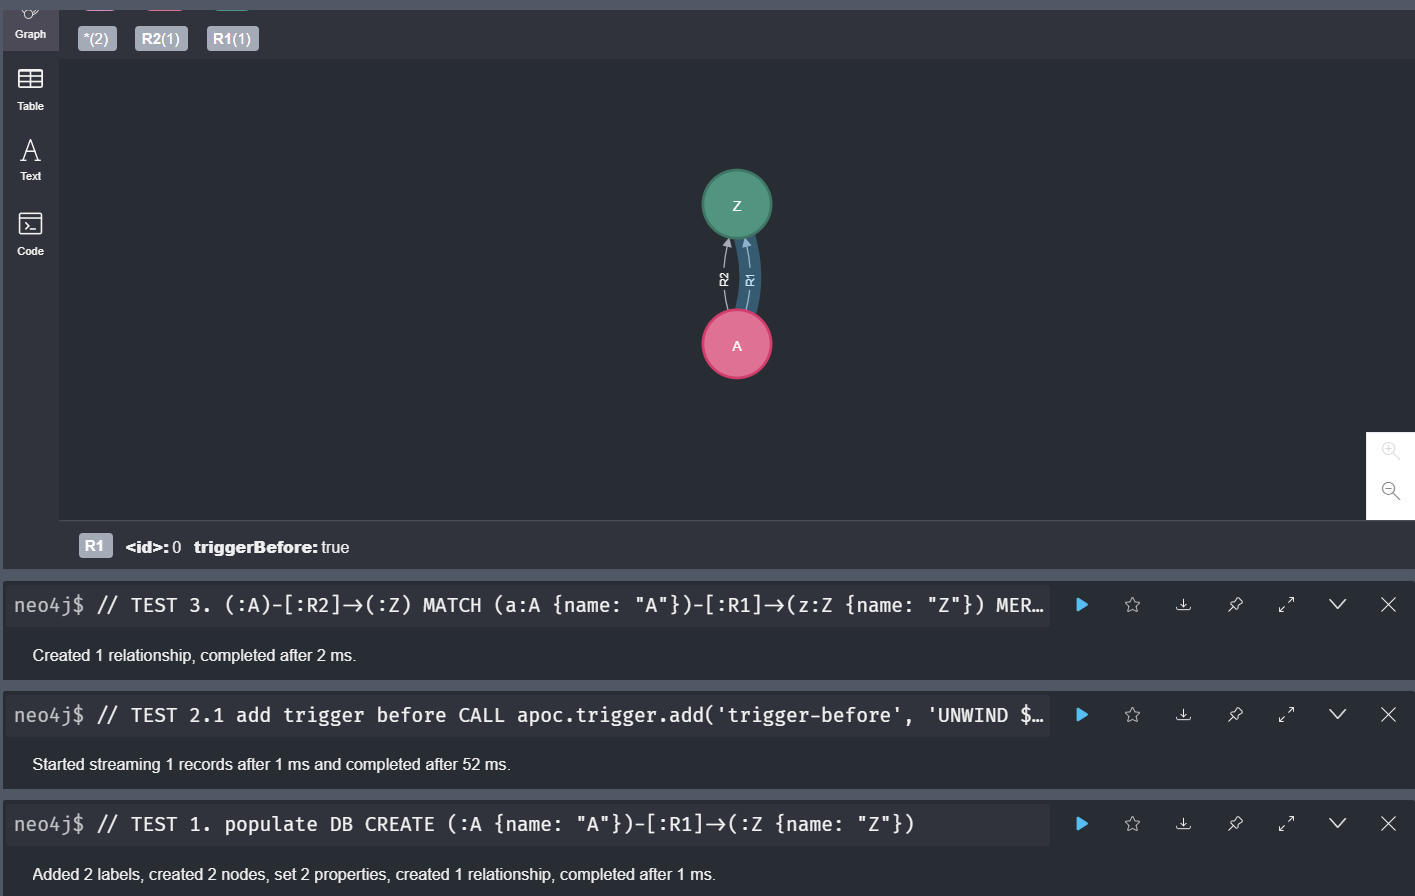Select the green Z node circle
This screenshot has width=1415, height=896.
(736, 204)
